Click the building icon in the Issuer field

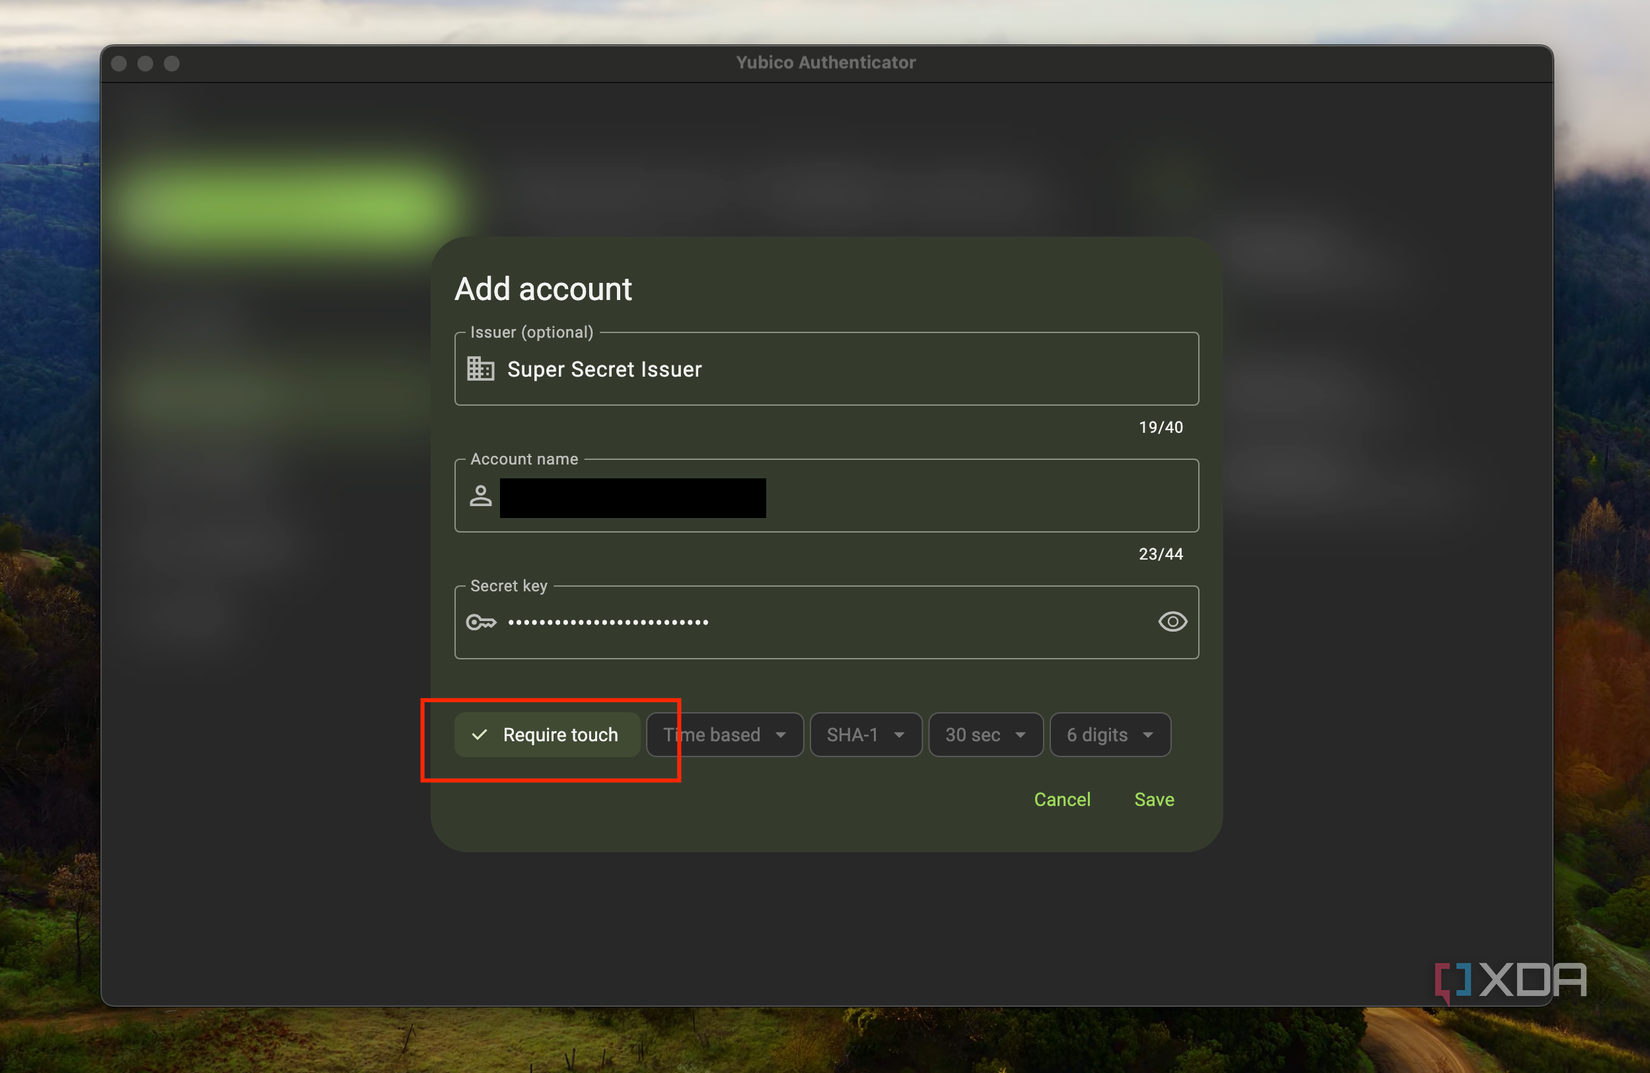pos(481,368)
